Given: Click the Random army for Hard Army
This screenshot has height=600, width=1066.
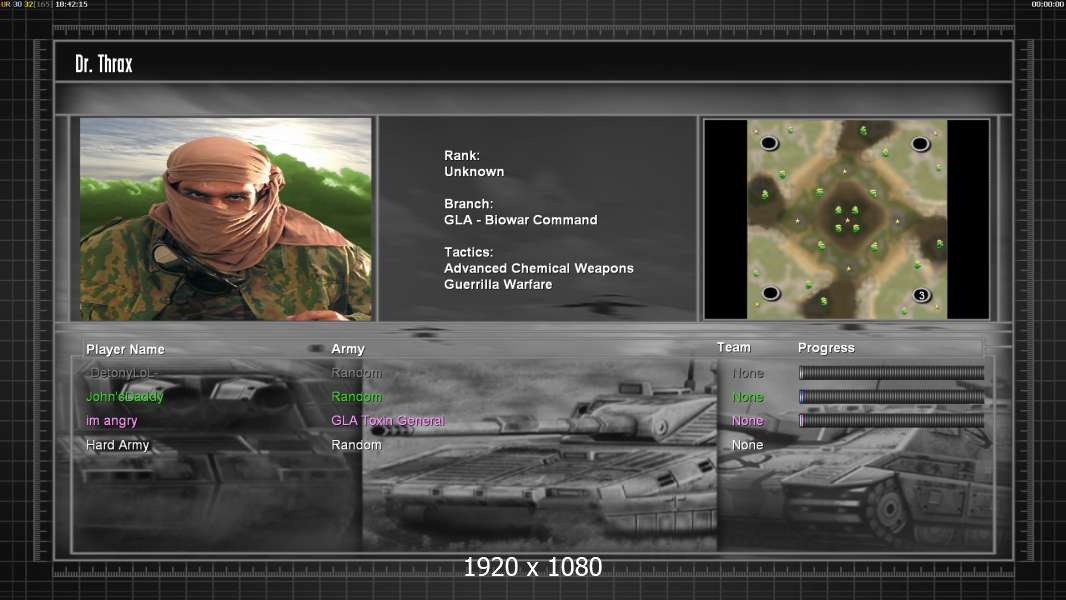Looking at the screenshot, I should (x=356, y=445).
